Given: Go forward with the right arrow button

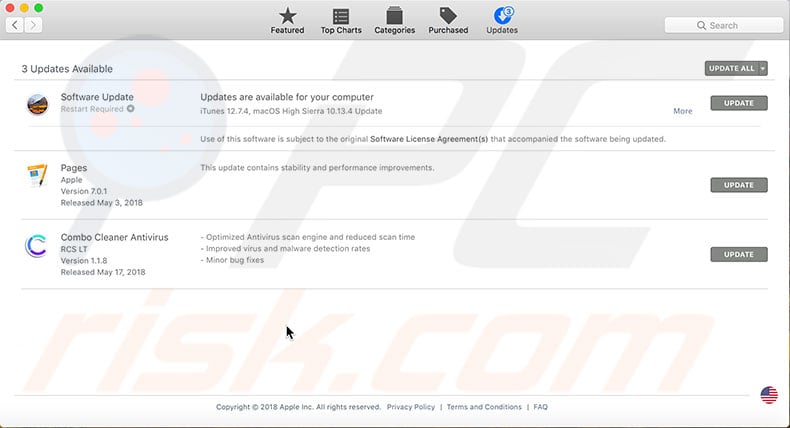Looking at the screenshot, I should click(x=33, y=25).
